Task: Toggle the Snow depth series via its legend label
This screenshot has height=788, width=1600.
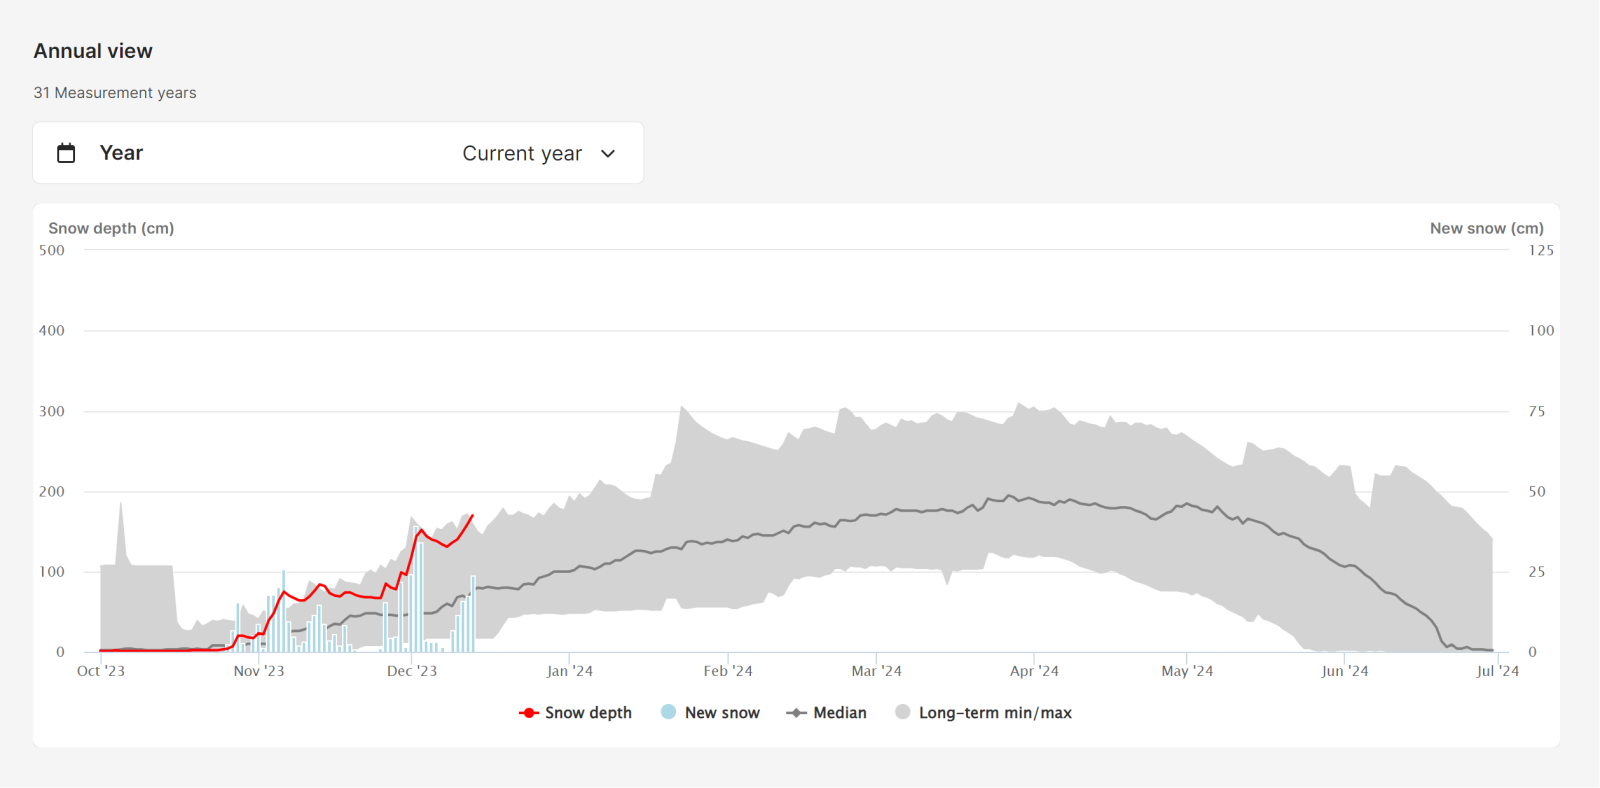Action: (588, 713)
